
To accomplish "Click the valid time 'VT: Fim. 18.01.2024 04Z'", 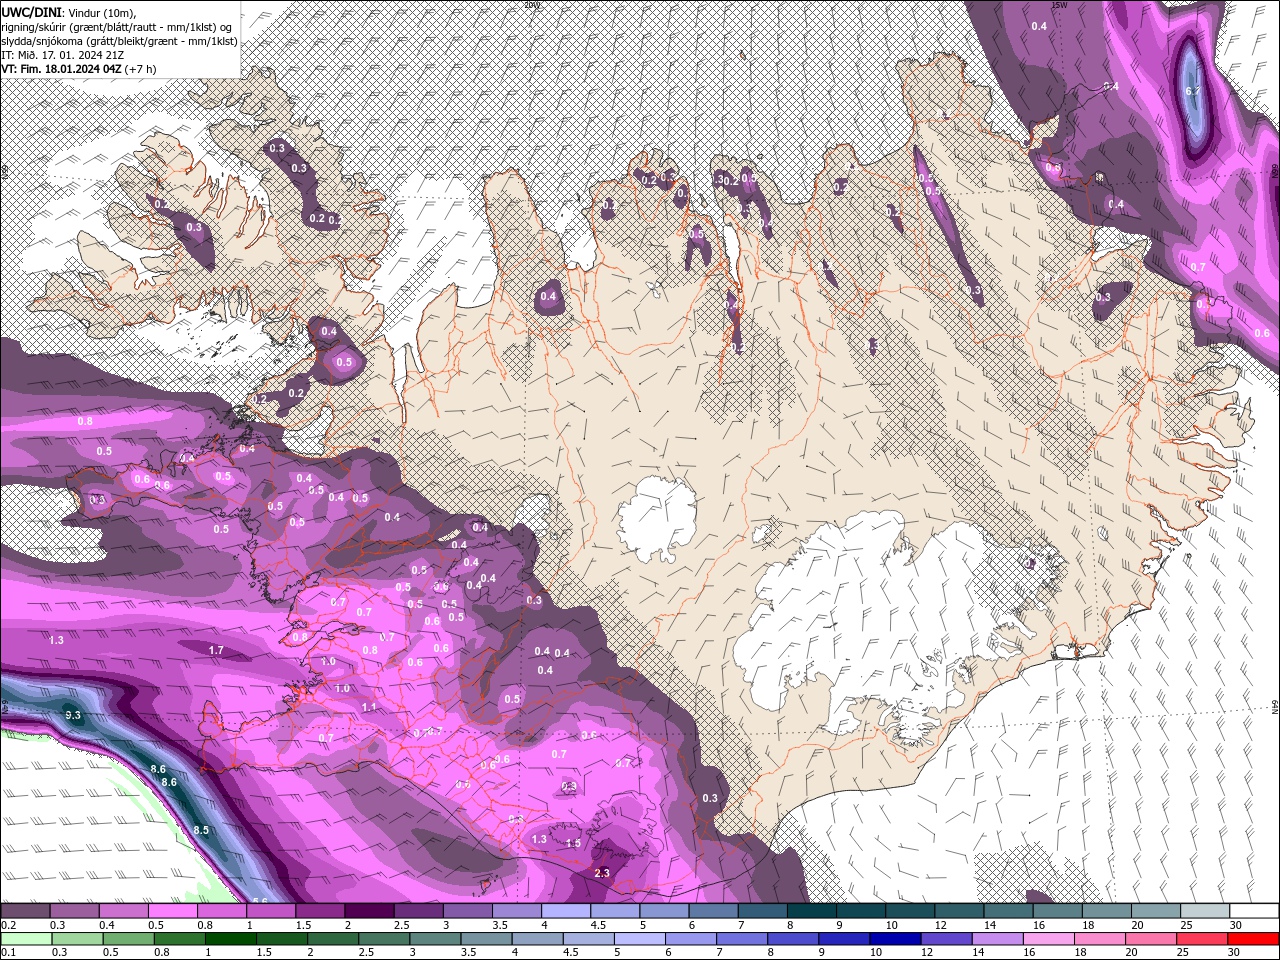I will click(x=61, y=69).
